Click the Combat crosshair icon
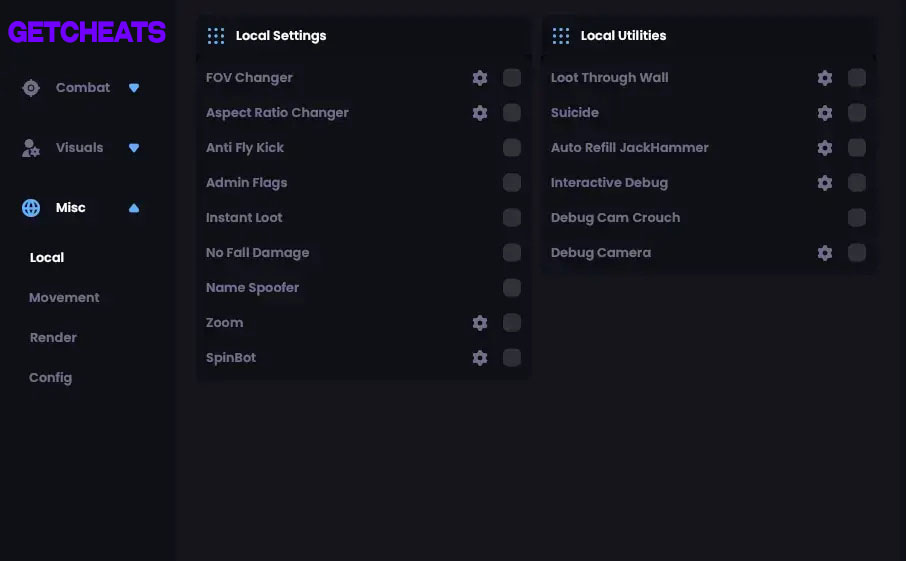The height and width of the screenshot is (561, 906). click(x=31, y=88)
